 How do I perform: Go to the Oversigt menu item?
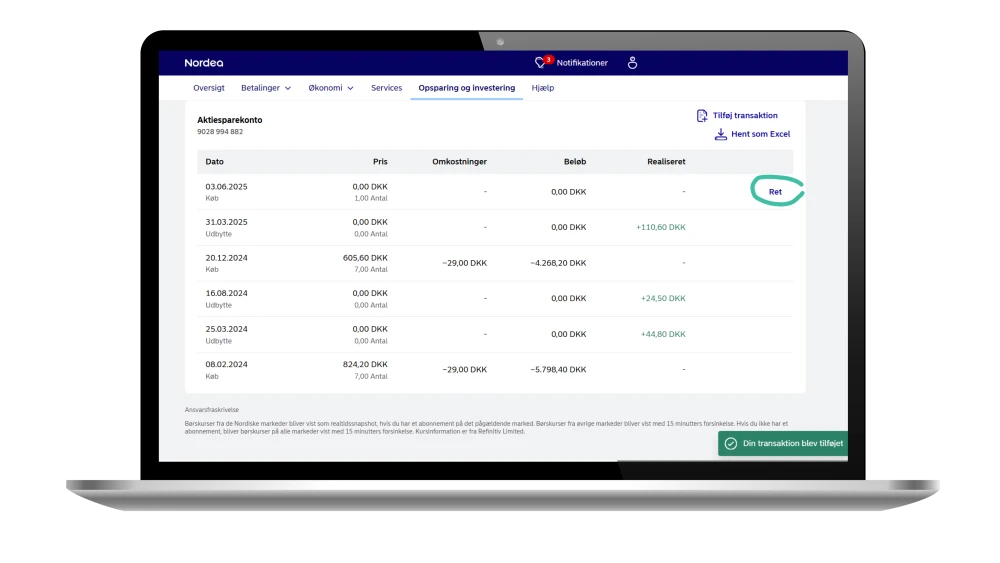tap(209, 88)
